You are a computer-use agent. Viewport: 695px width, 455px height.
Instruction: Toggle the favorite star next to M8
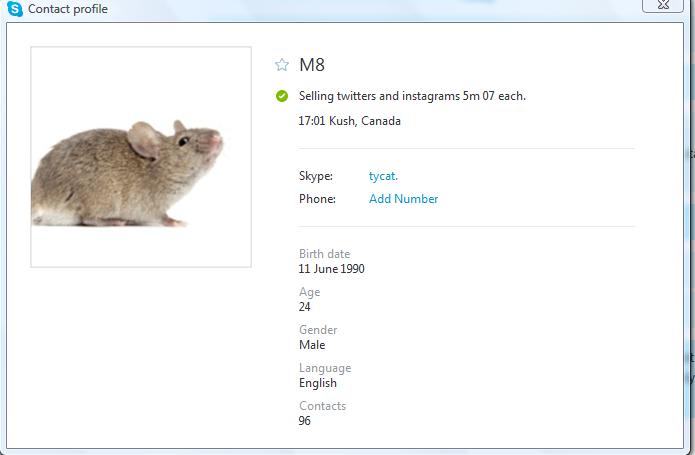click(282, 65)
